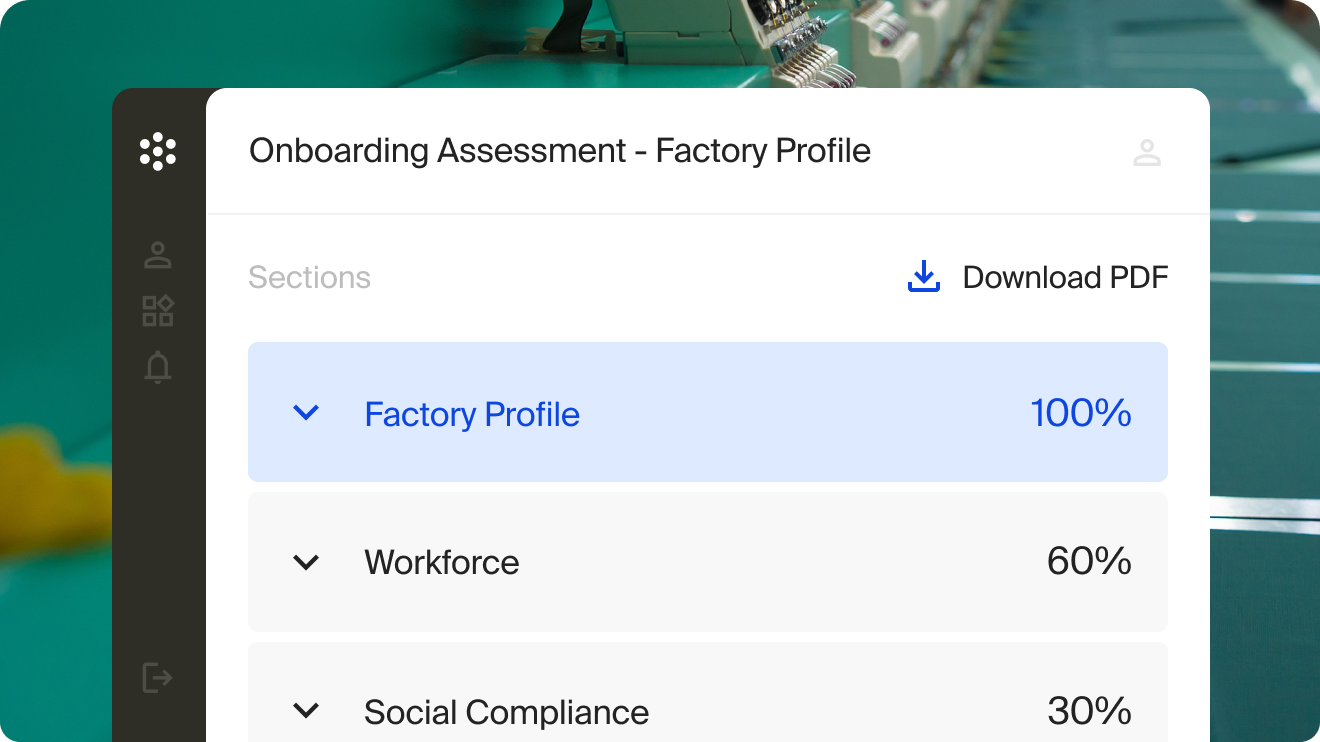Click the Sections heading
Viewport: 1320px width, 742px height.
[309, 278]
